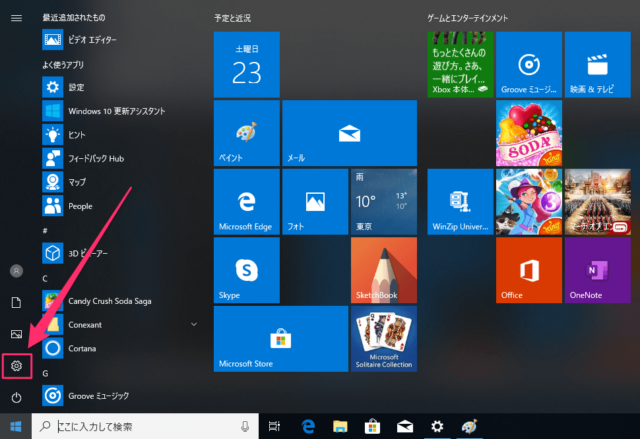640x439 pixels.
Task: Click the ゲームとエンターテインメント group header
Action: (467, 18)
